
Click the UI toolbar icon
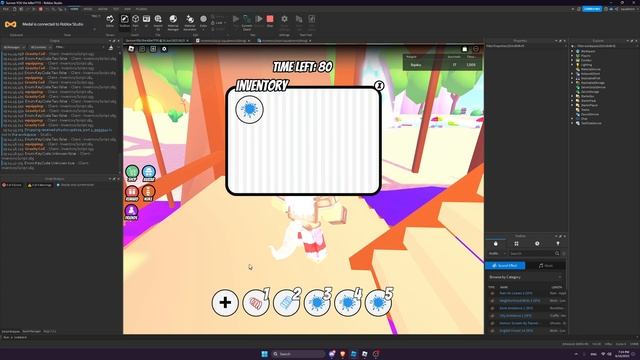tap(147, 21)
